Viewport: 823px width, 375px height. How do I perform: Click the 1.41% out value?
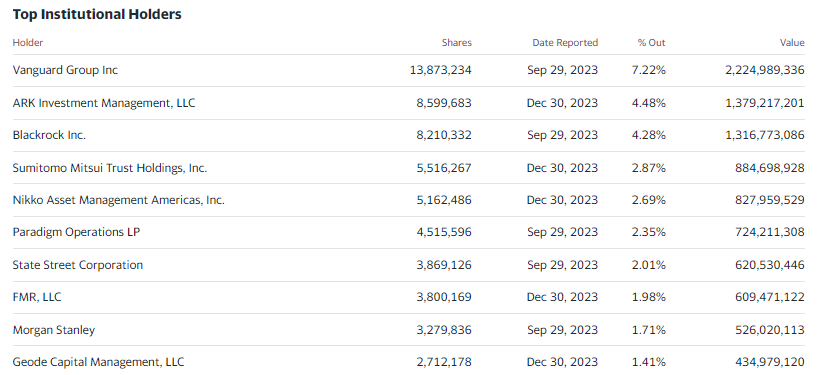(x=649, y=362)
